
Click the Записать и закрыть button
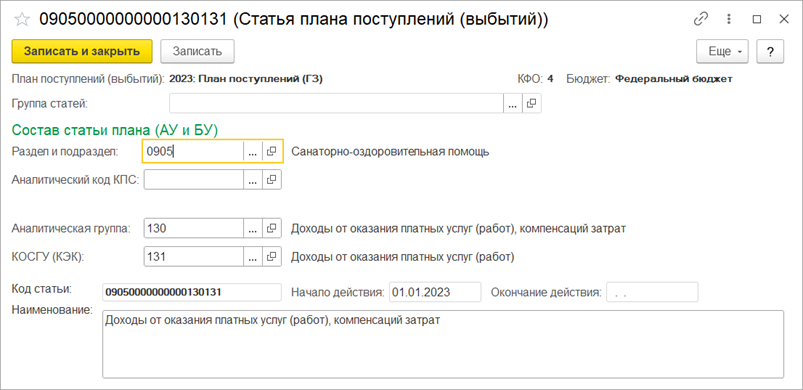82,51
